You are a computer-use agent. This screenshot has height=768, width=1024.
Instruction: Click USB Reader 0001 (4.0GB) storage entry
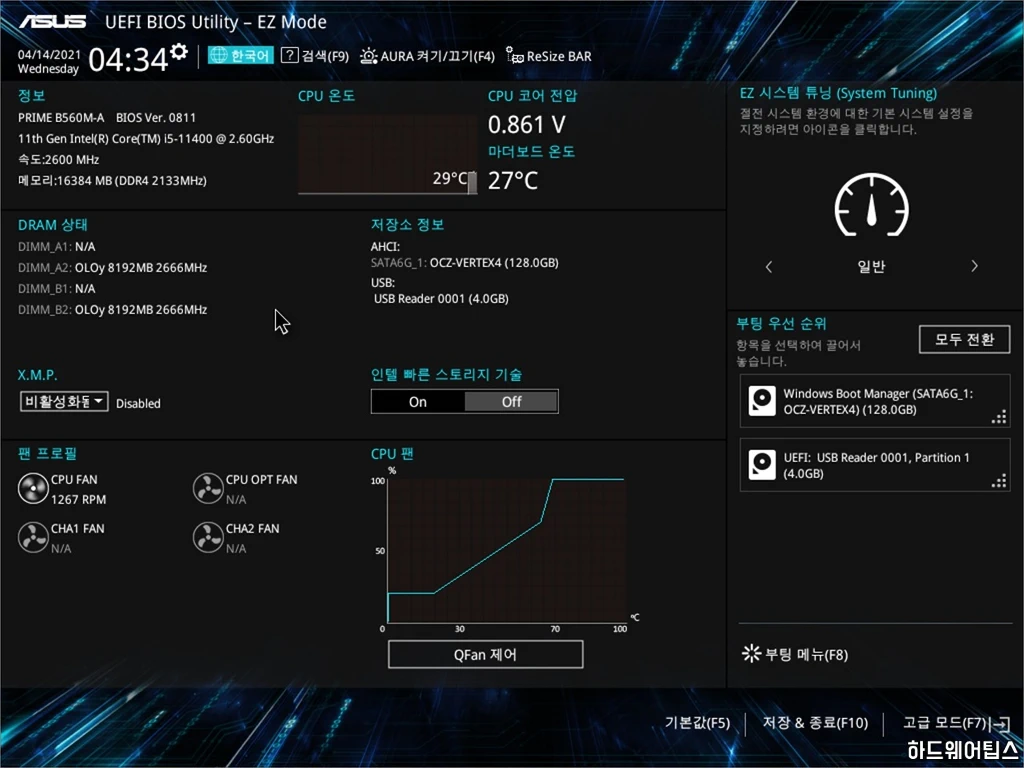pyautogui.click(x=441, y=298)
